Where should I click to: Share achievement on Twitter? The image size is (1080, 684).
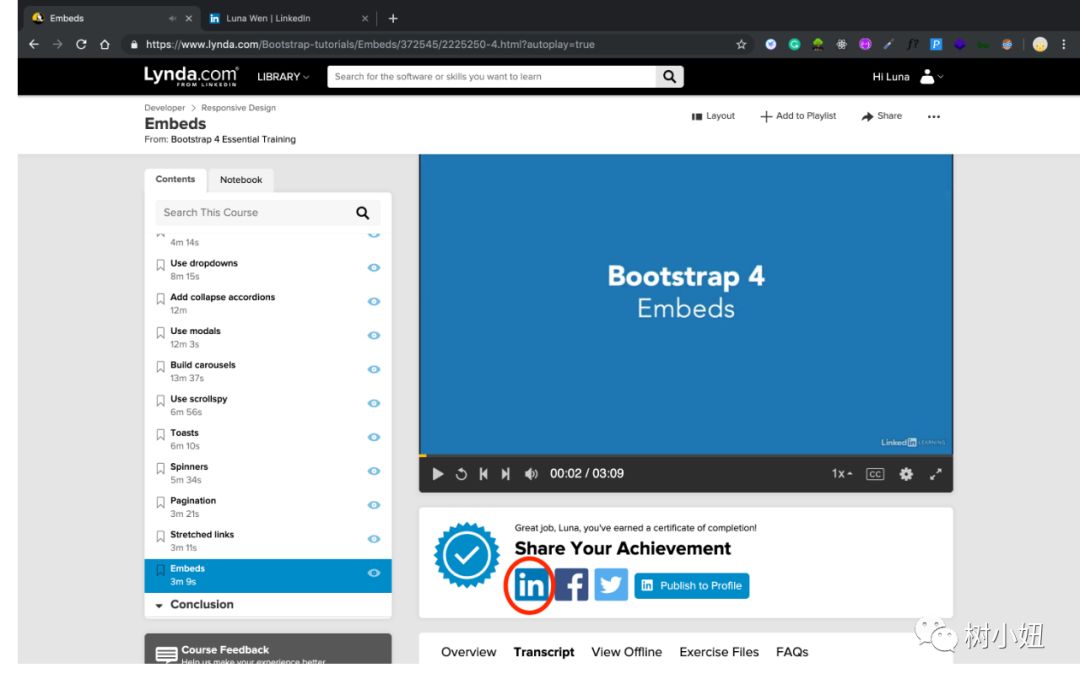tap(611, 585)
